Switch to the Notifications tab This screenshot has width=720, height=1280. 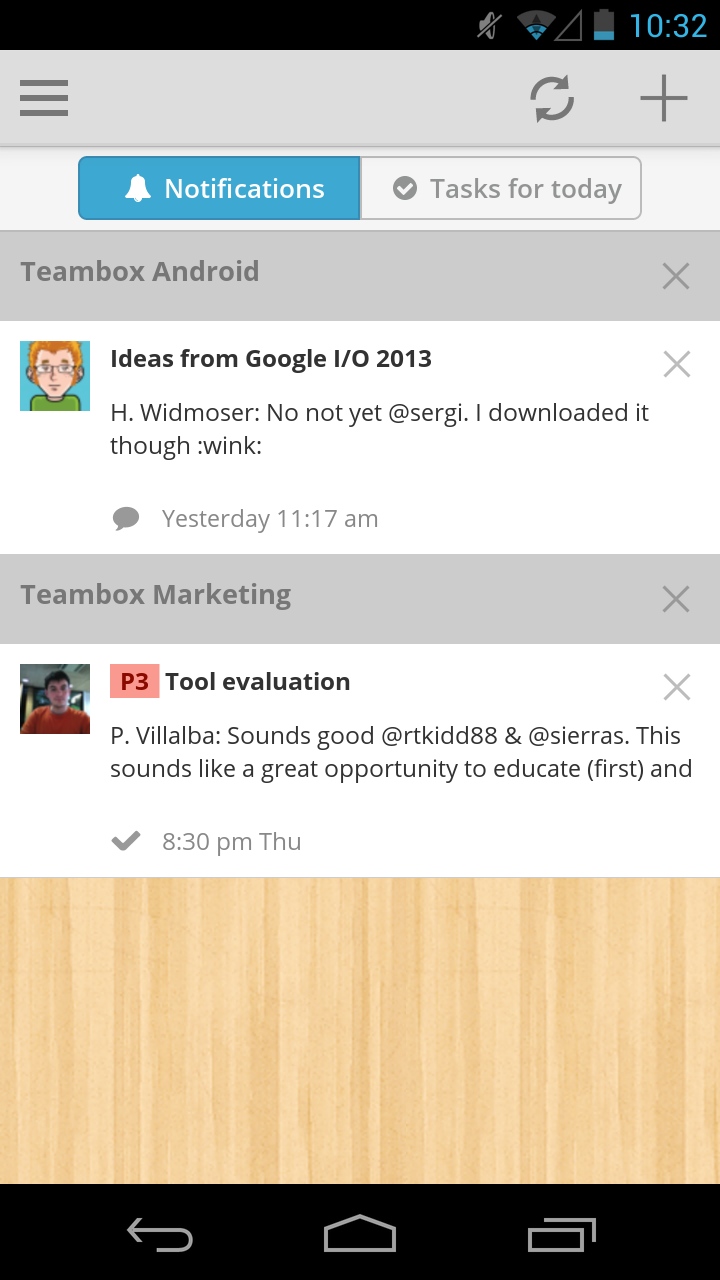click(x=219, y=188)
